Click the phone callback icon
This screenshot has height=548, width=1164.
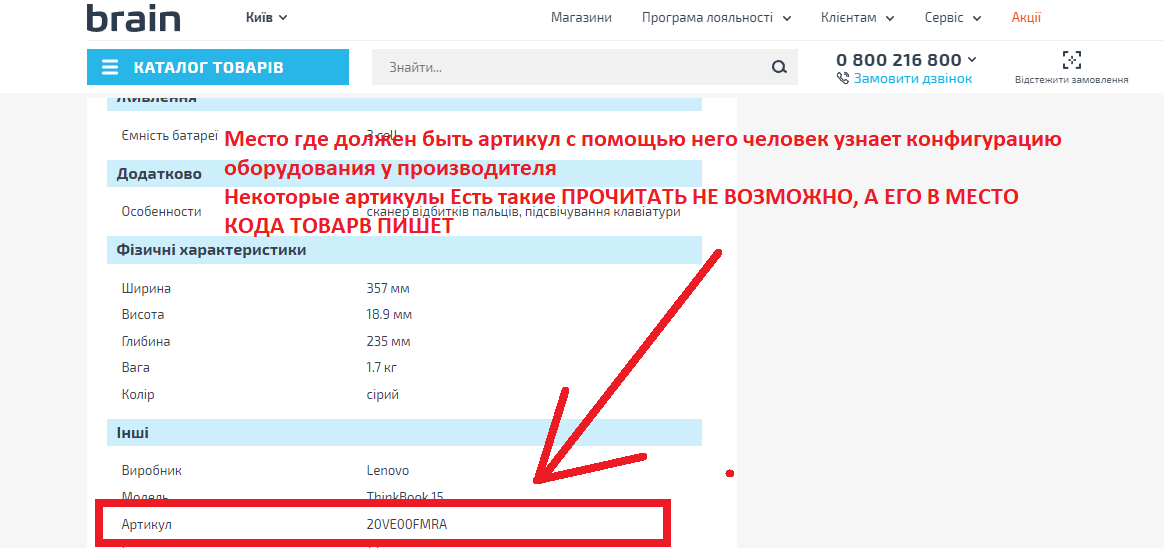pos(843,78)
